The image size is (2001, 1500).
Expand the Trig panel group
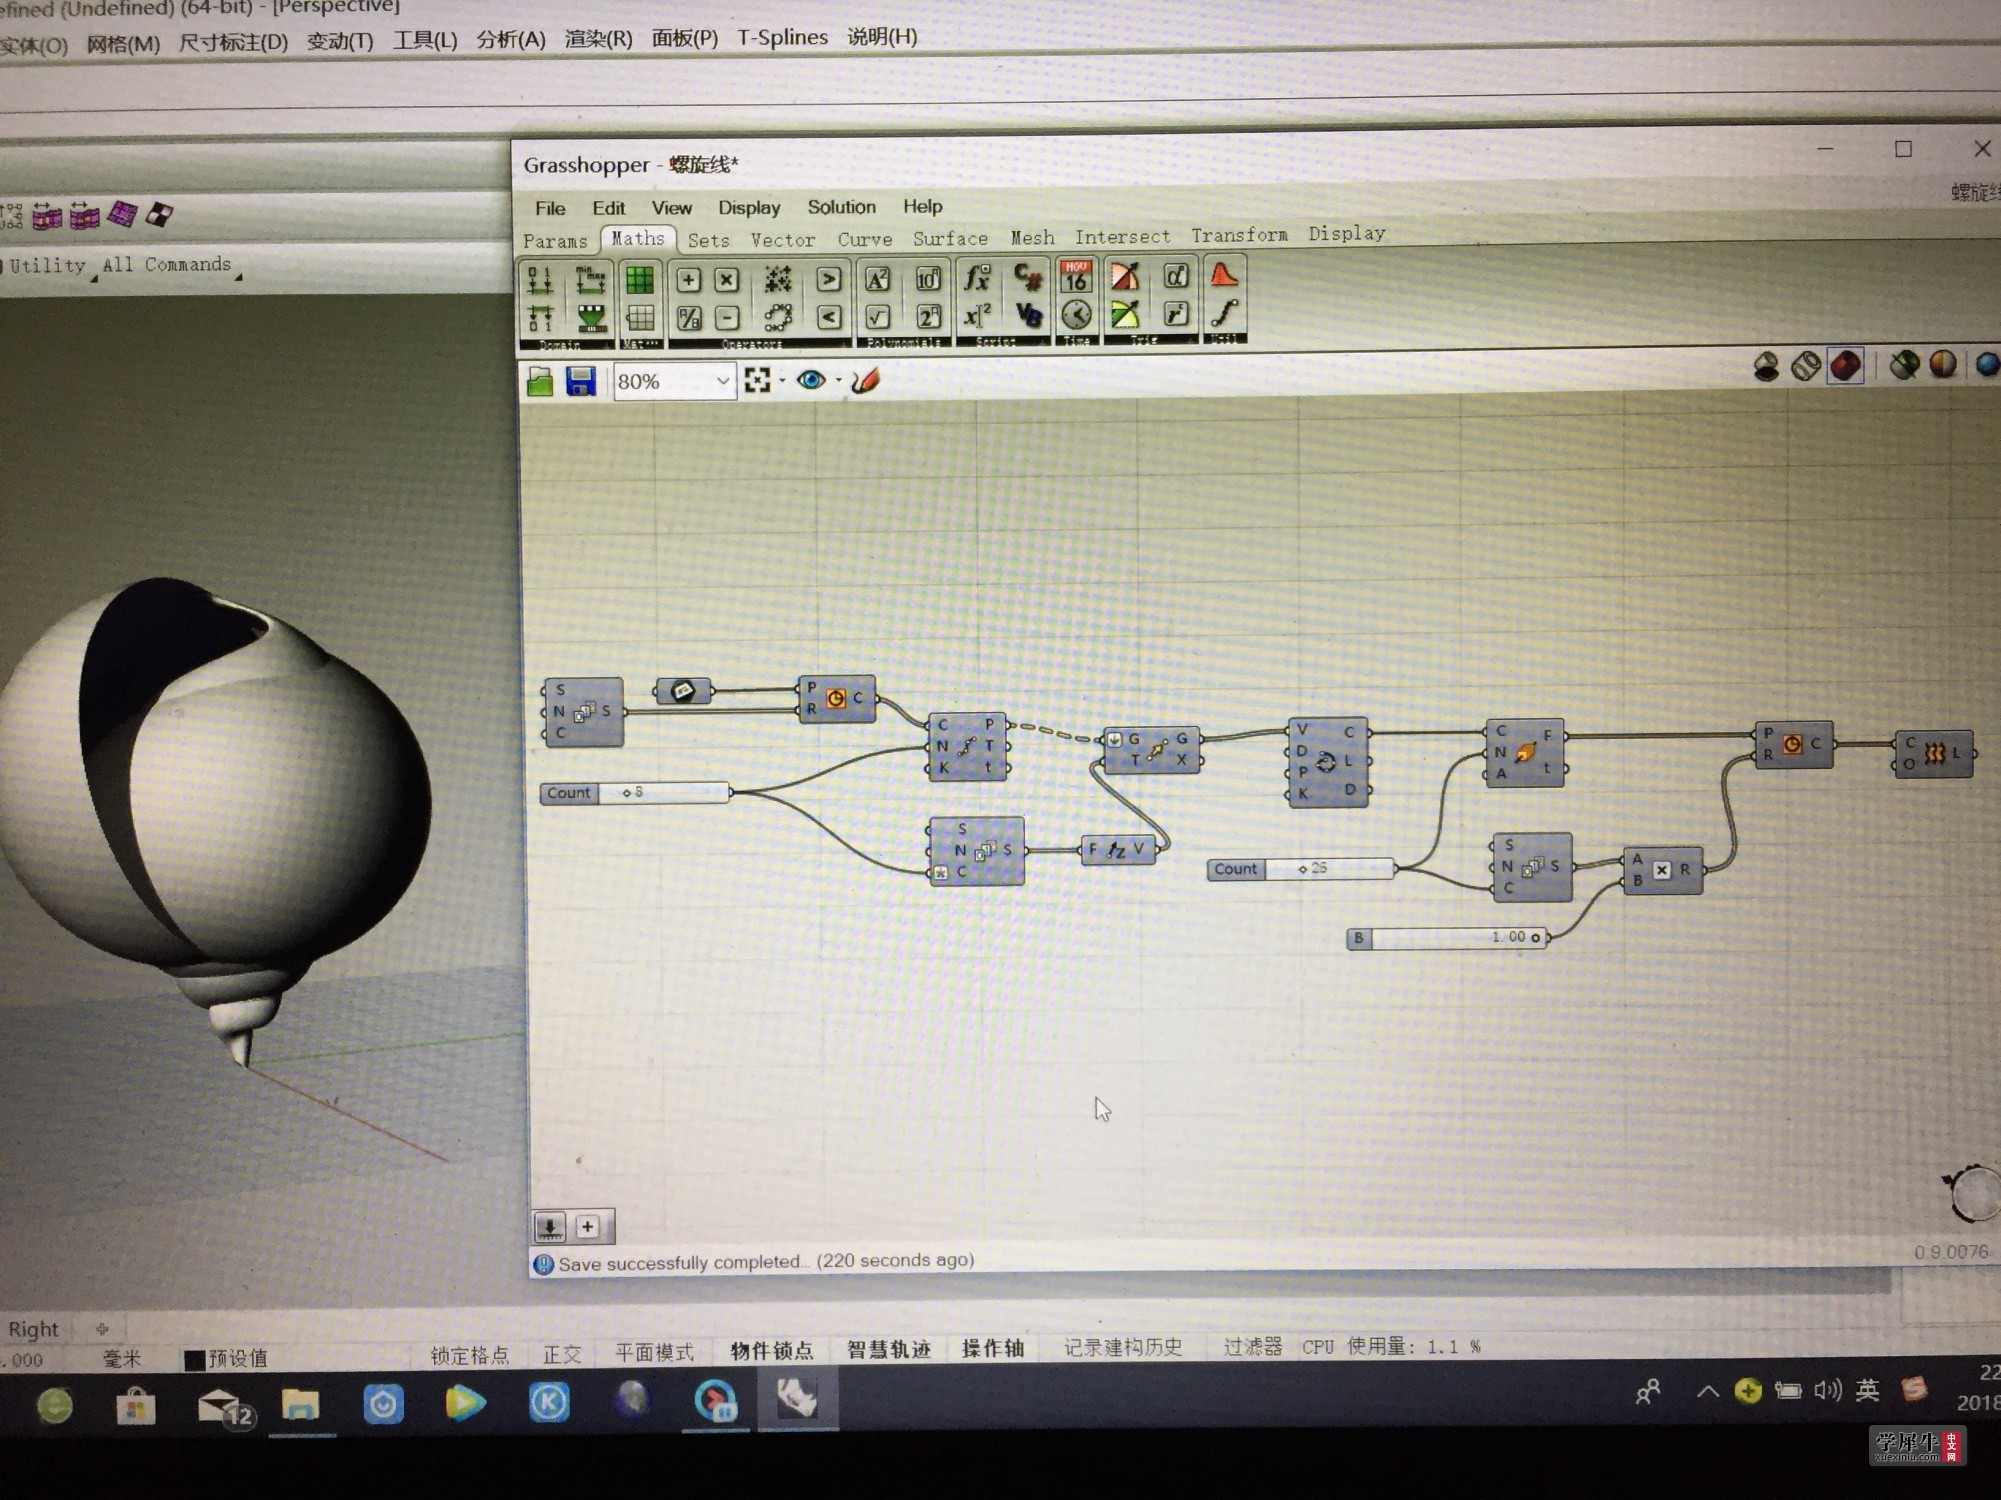(x=1149, y=340)
